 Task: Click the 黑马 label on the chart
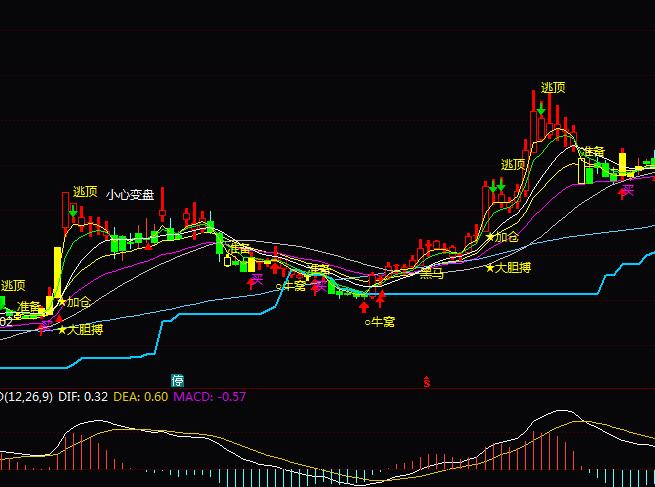click(x=432, y=271)
